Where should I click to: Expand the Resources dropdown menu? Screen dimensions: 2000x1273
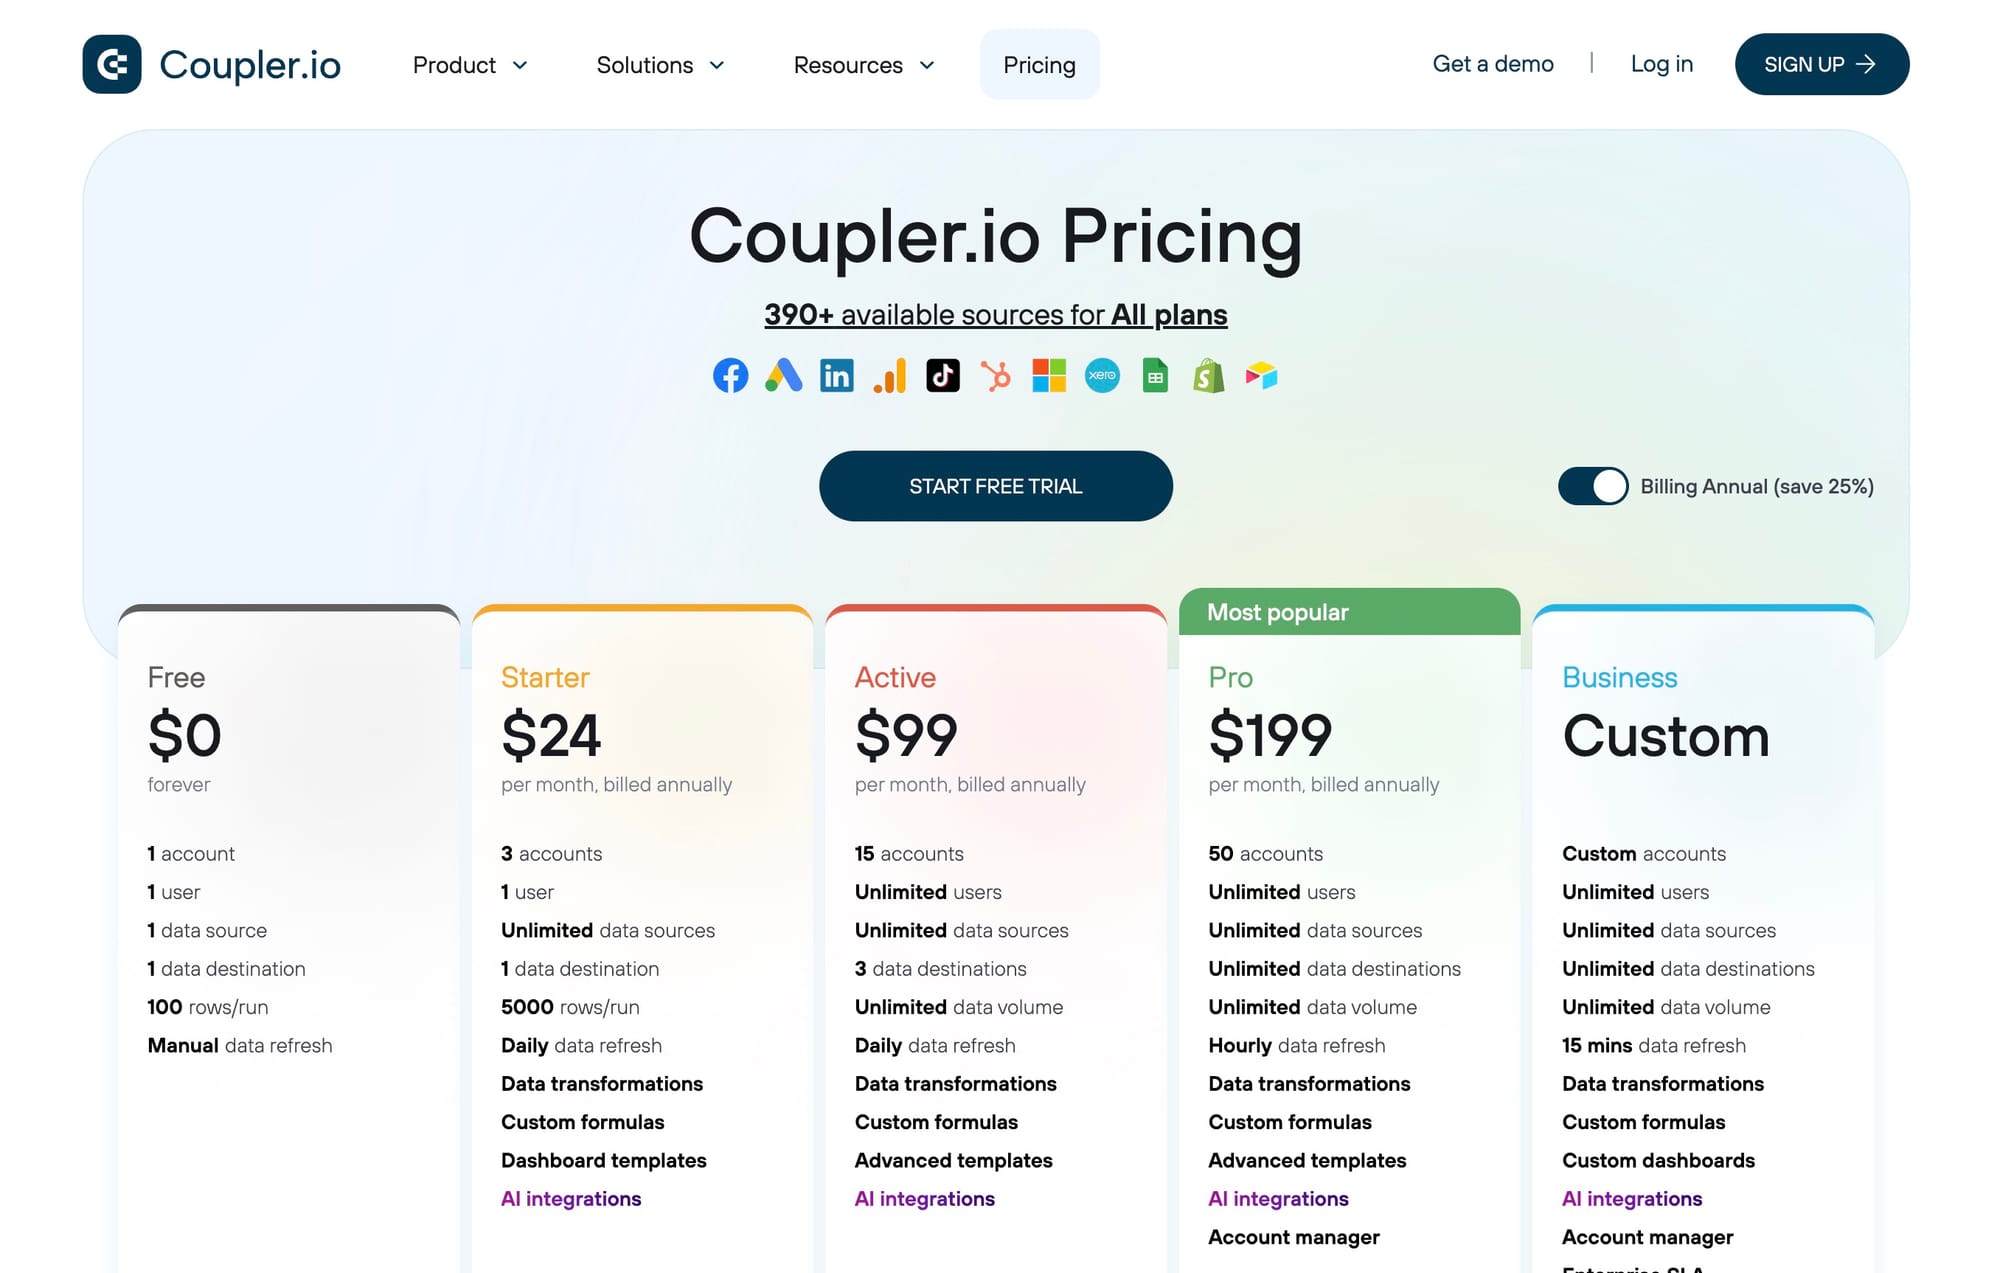point(863,65)
